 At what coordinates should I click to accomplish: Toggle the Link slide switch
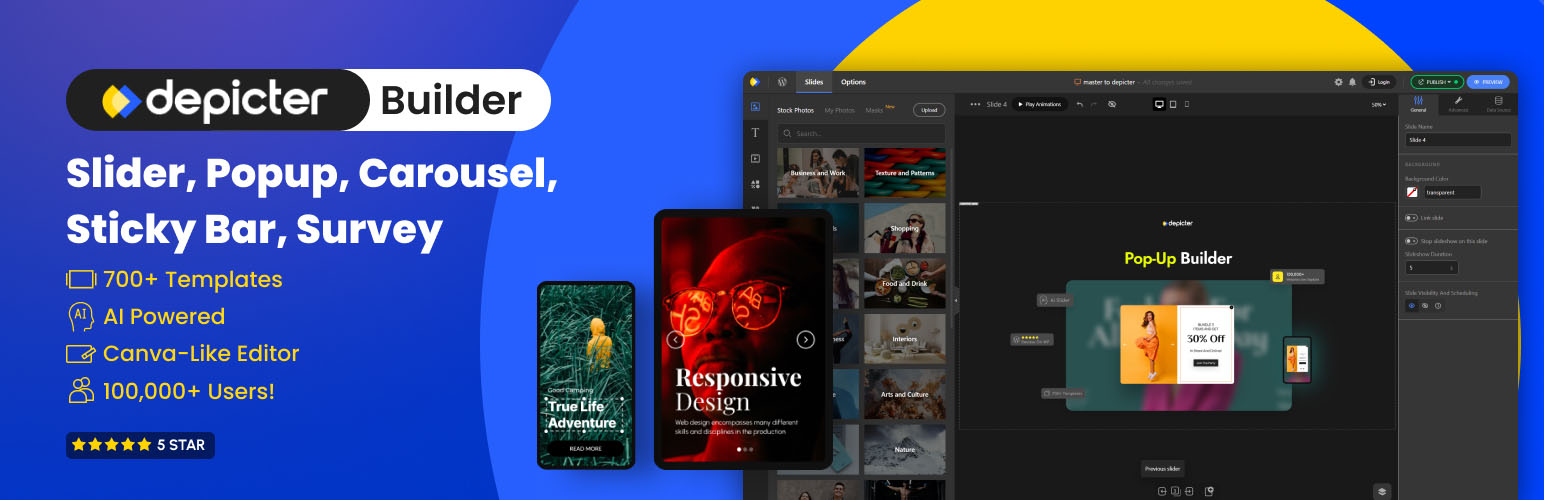[x=1411, y=217]
